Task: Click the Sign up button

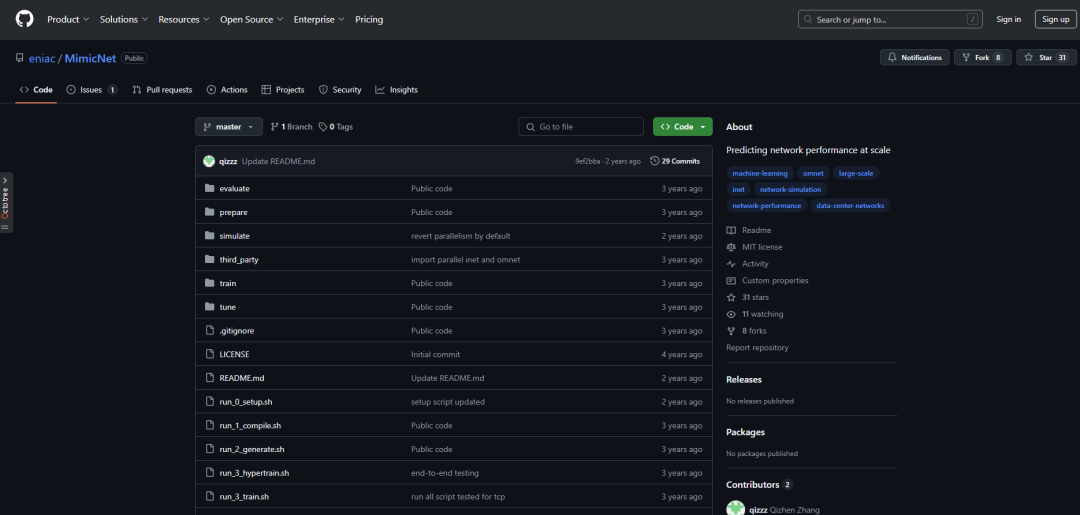Action: 1055,19
